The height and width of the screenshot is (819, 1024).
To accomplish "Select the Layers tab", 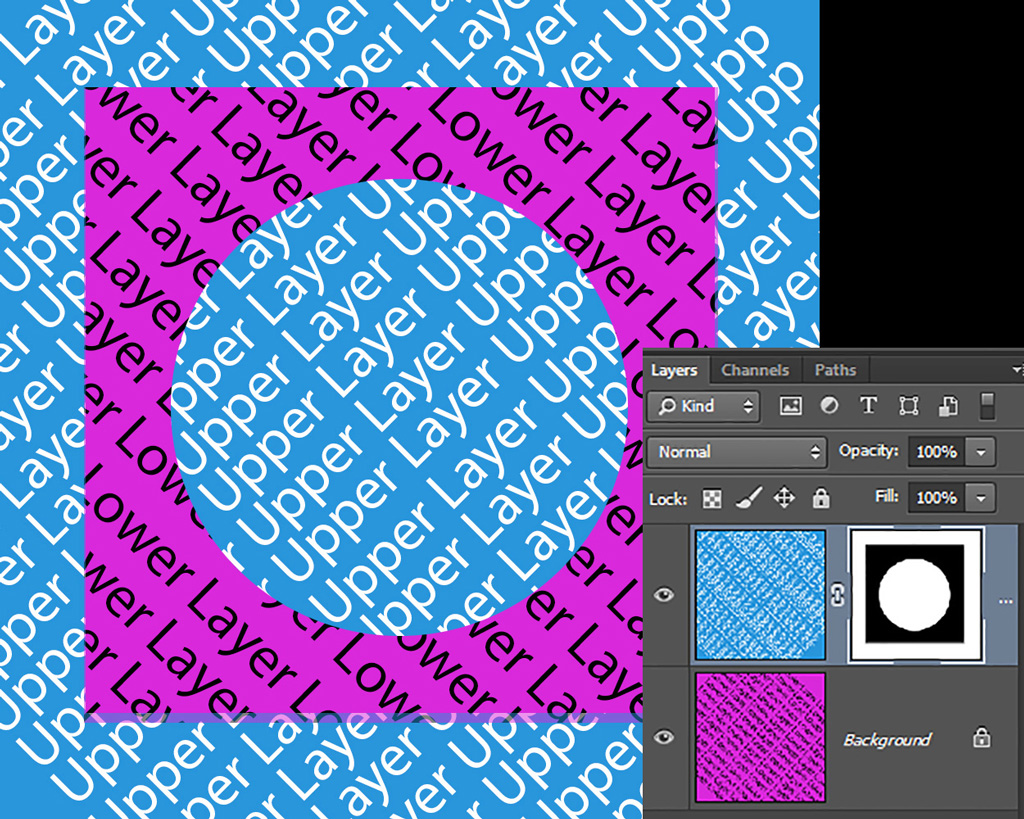I will [x=674, y=370].
